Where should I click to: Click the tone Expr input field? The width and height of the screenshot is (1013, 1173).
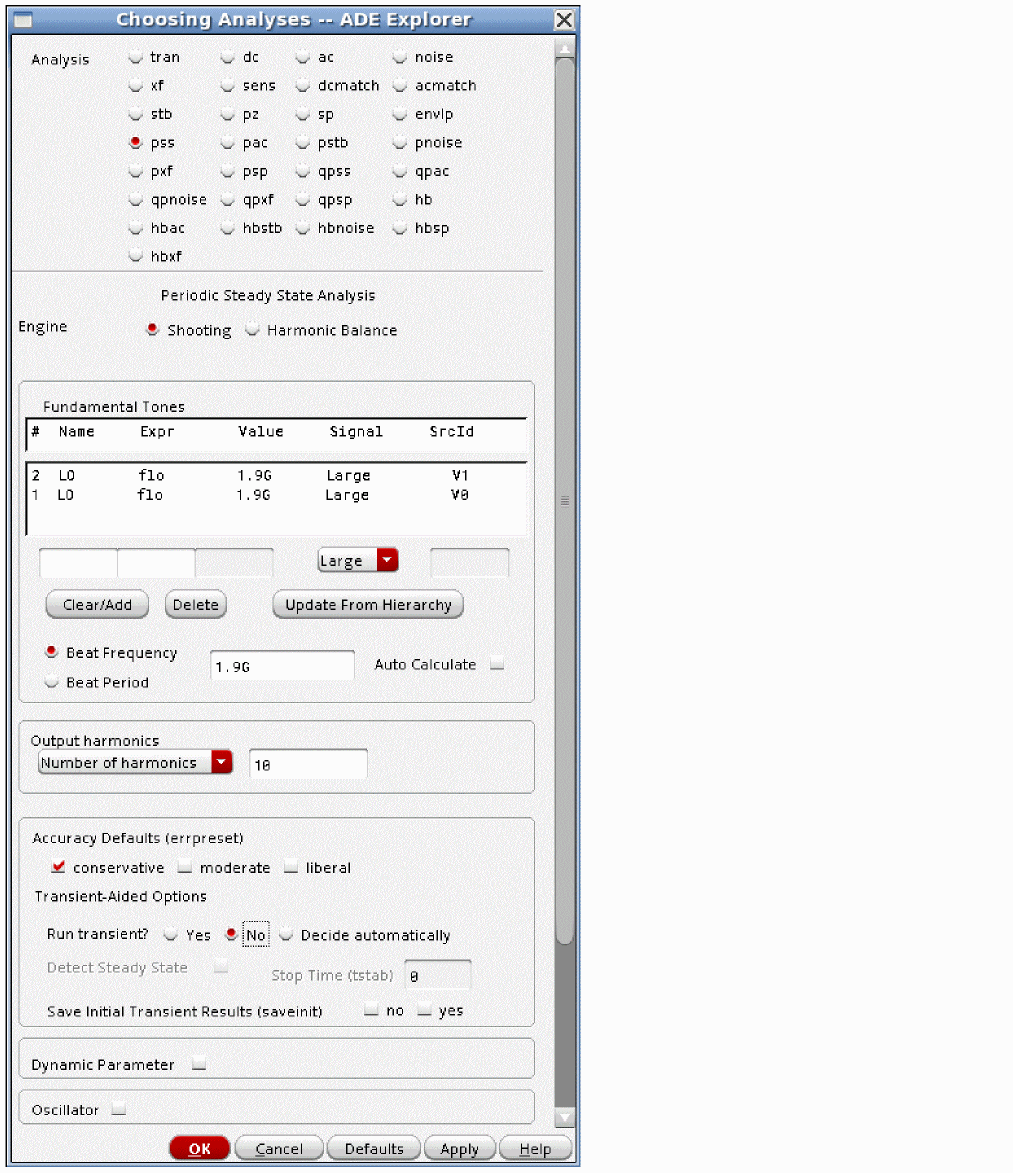click(x=156, y=563)
